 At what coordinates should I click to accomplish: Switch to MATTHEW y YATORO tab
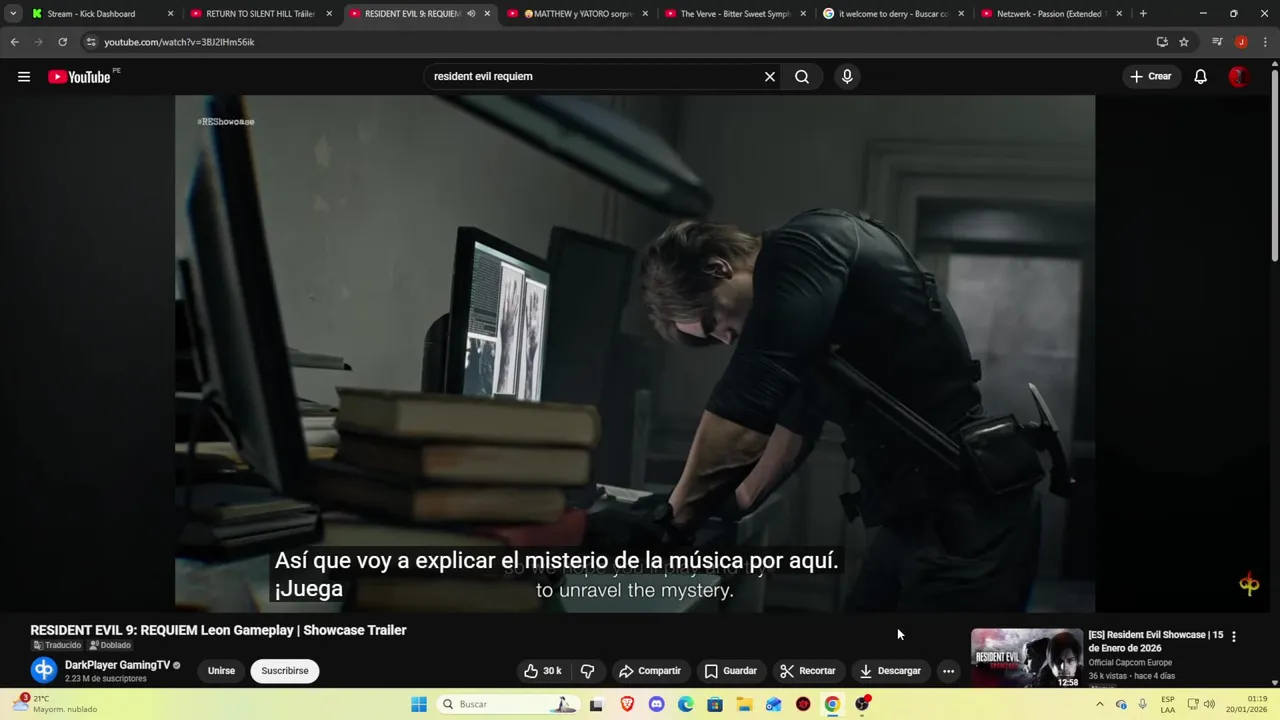pyautogui.click(x=578, y=14)
